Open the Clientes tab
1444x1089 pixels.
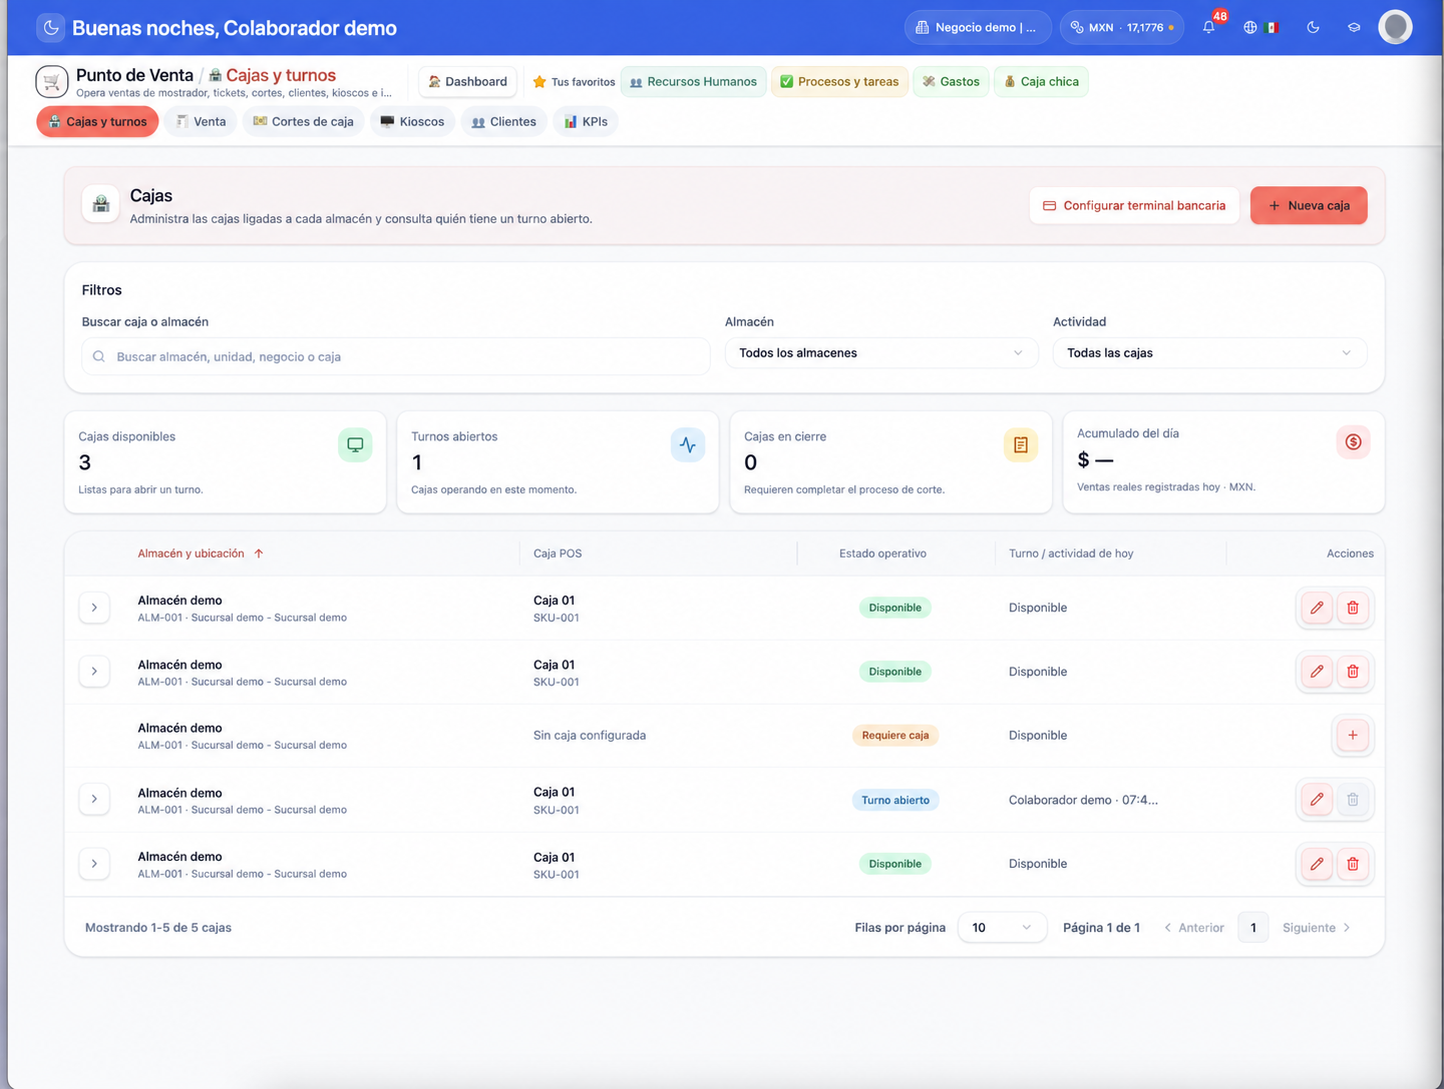click(x=504, y=122)
